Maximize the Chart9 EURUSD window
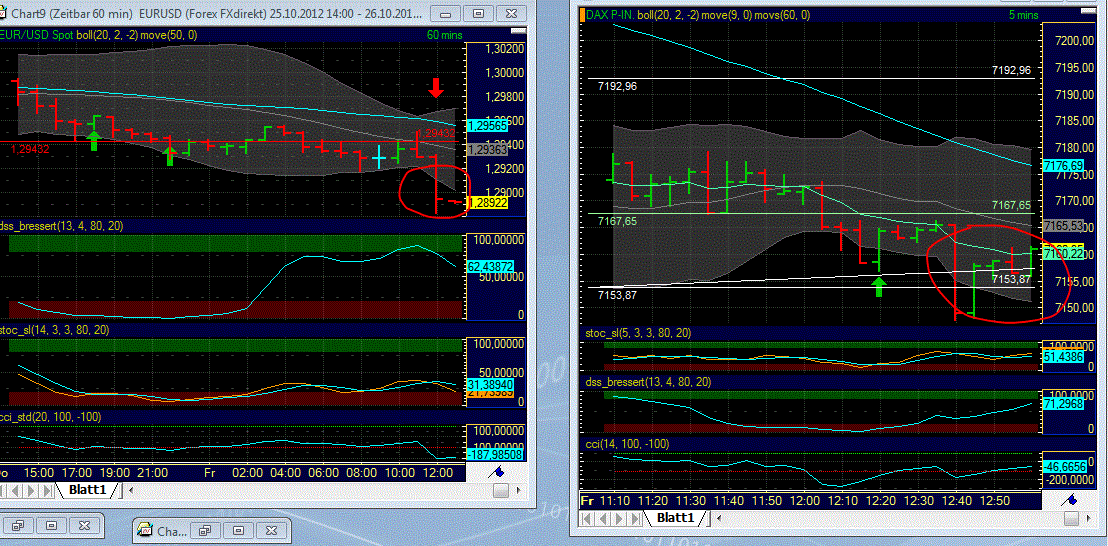 pos(478,13)
